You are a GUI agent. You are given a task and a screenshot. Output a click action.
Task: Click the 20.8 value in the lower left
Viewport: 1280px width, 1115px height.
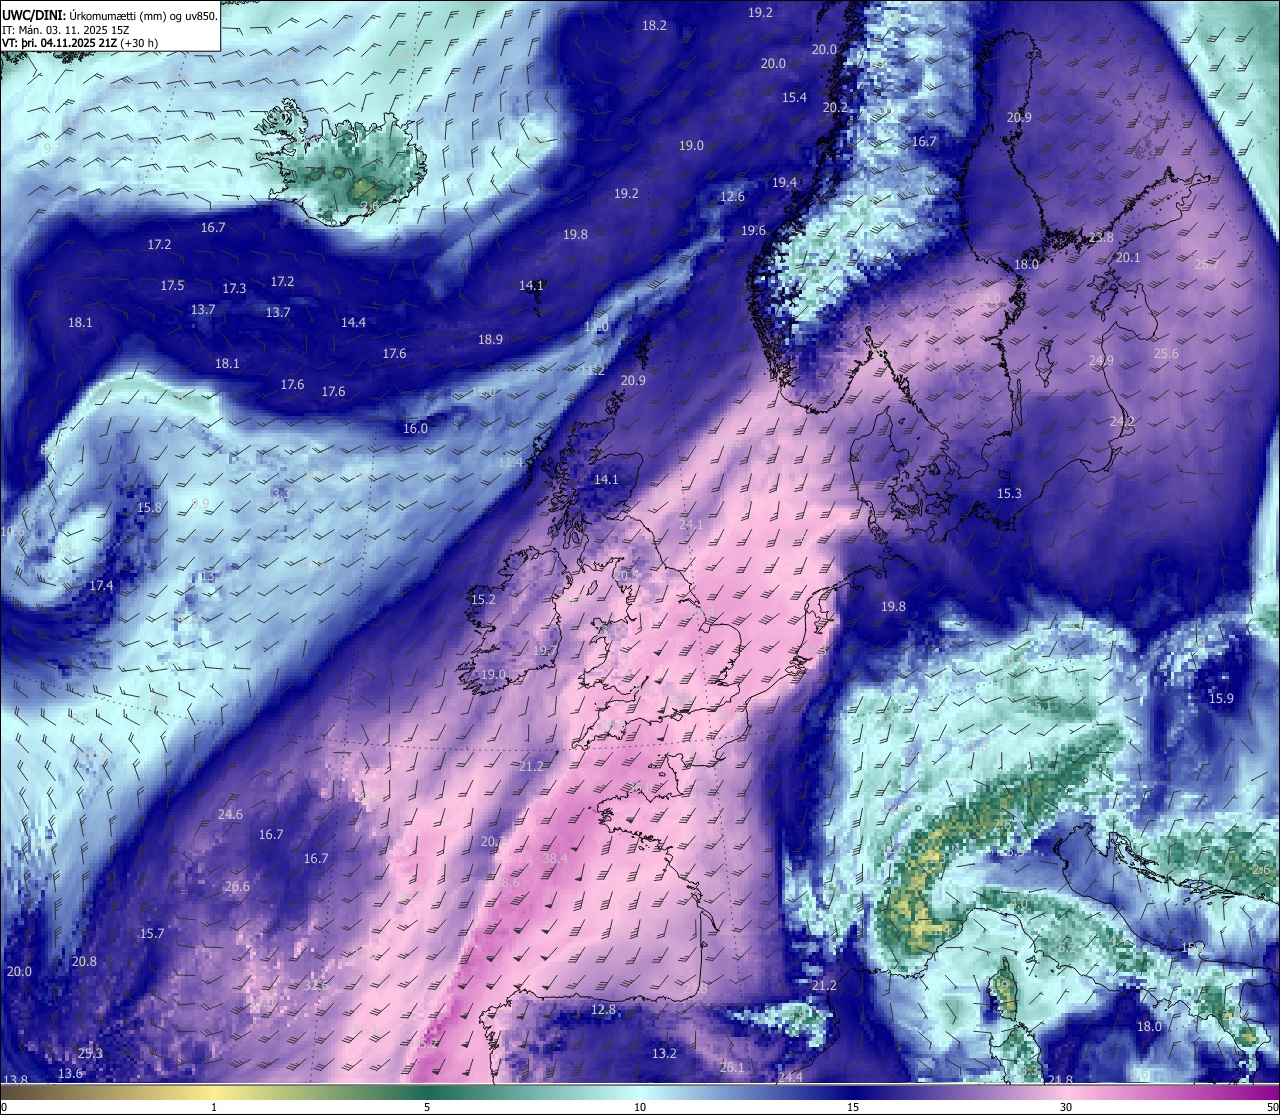(x=84, y=961)
